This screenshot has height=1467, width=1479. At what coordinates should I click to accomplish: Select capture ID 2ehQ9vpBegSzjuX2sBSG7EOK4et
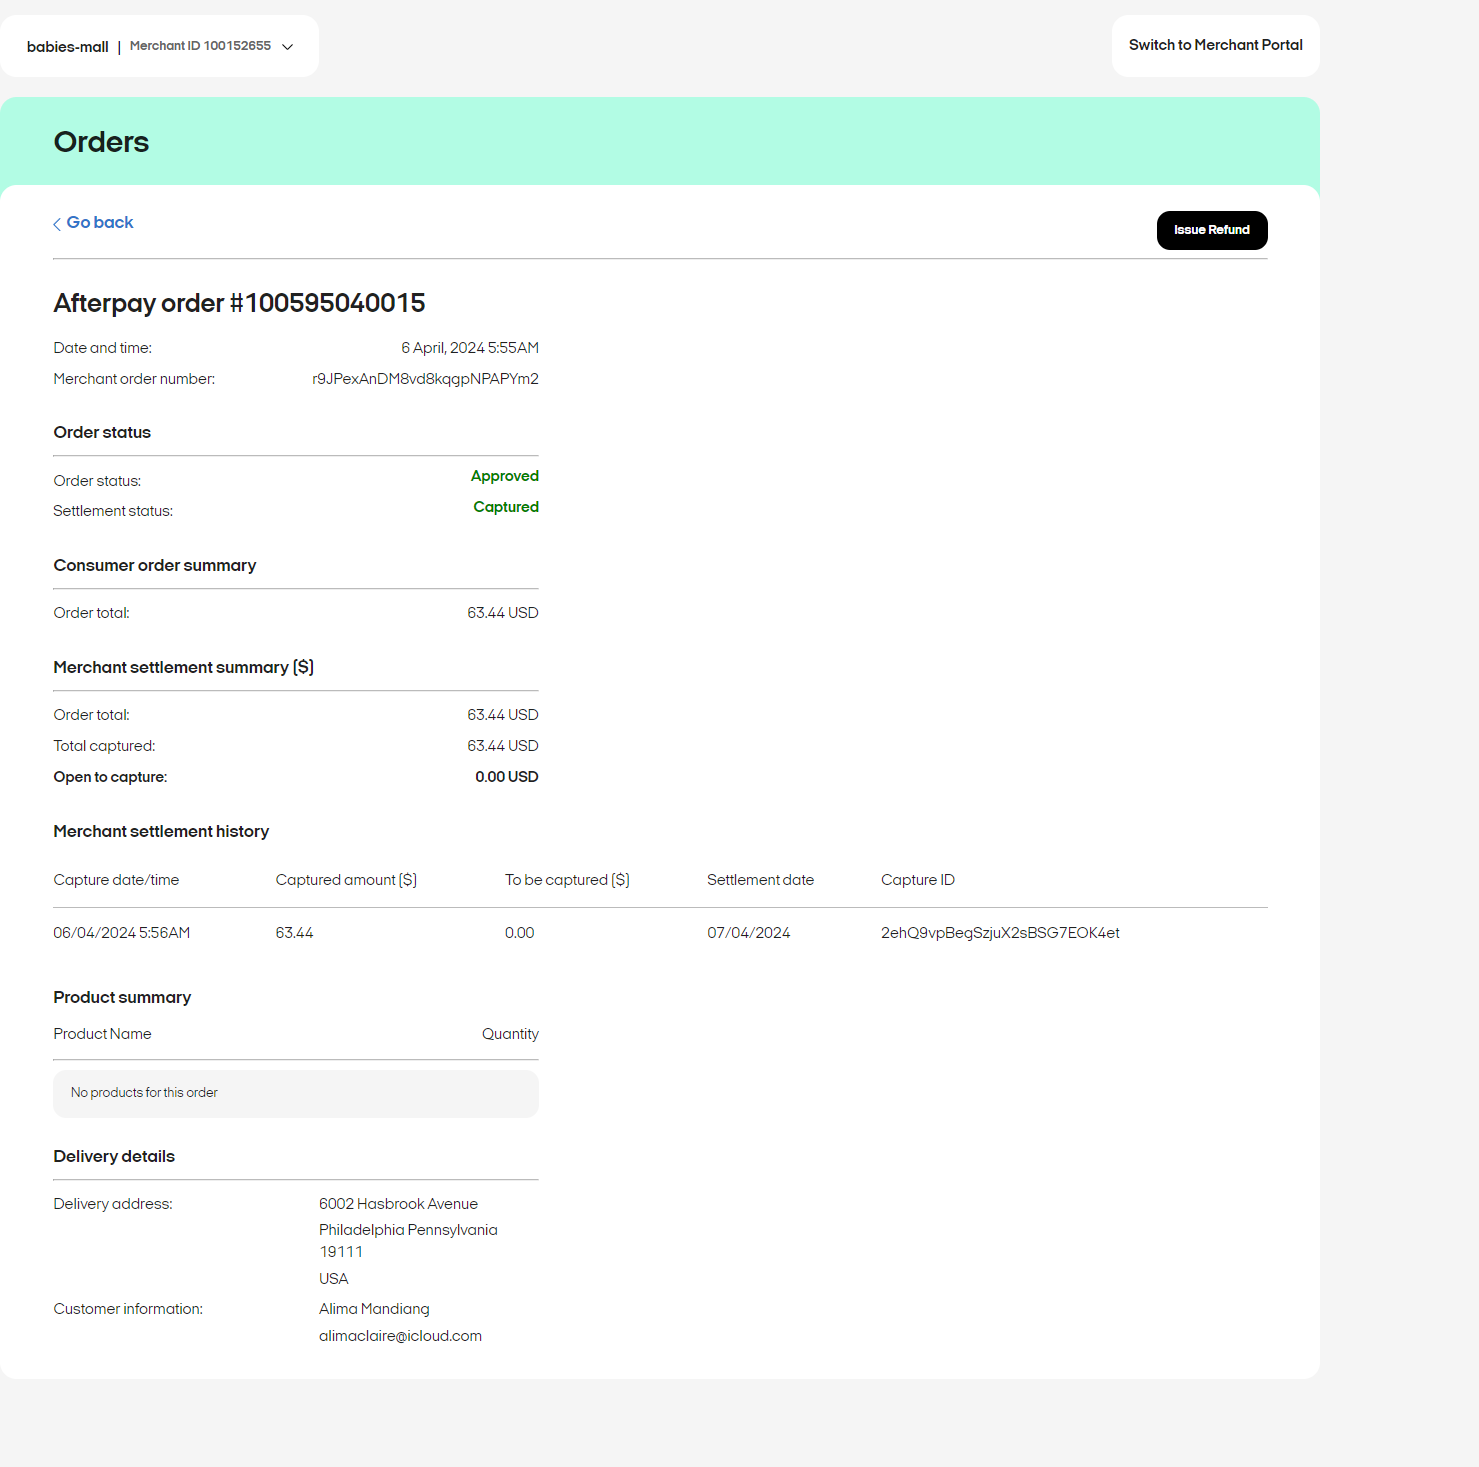coord(1000,933)
